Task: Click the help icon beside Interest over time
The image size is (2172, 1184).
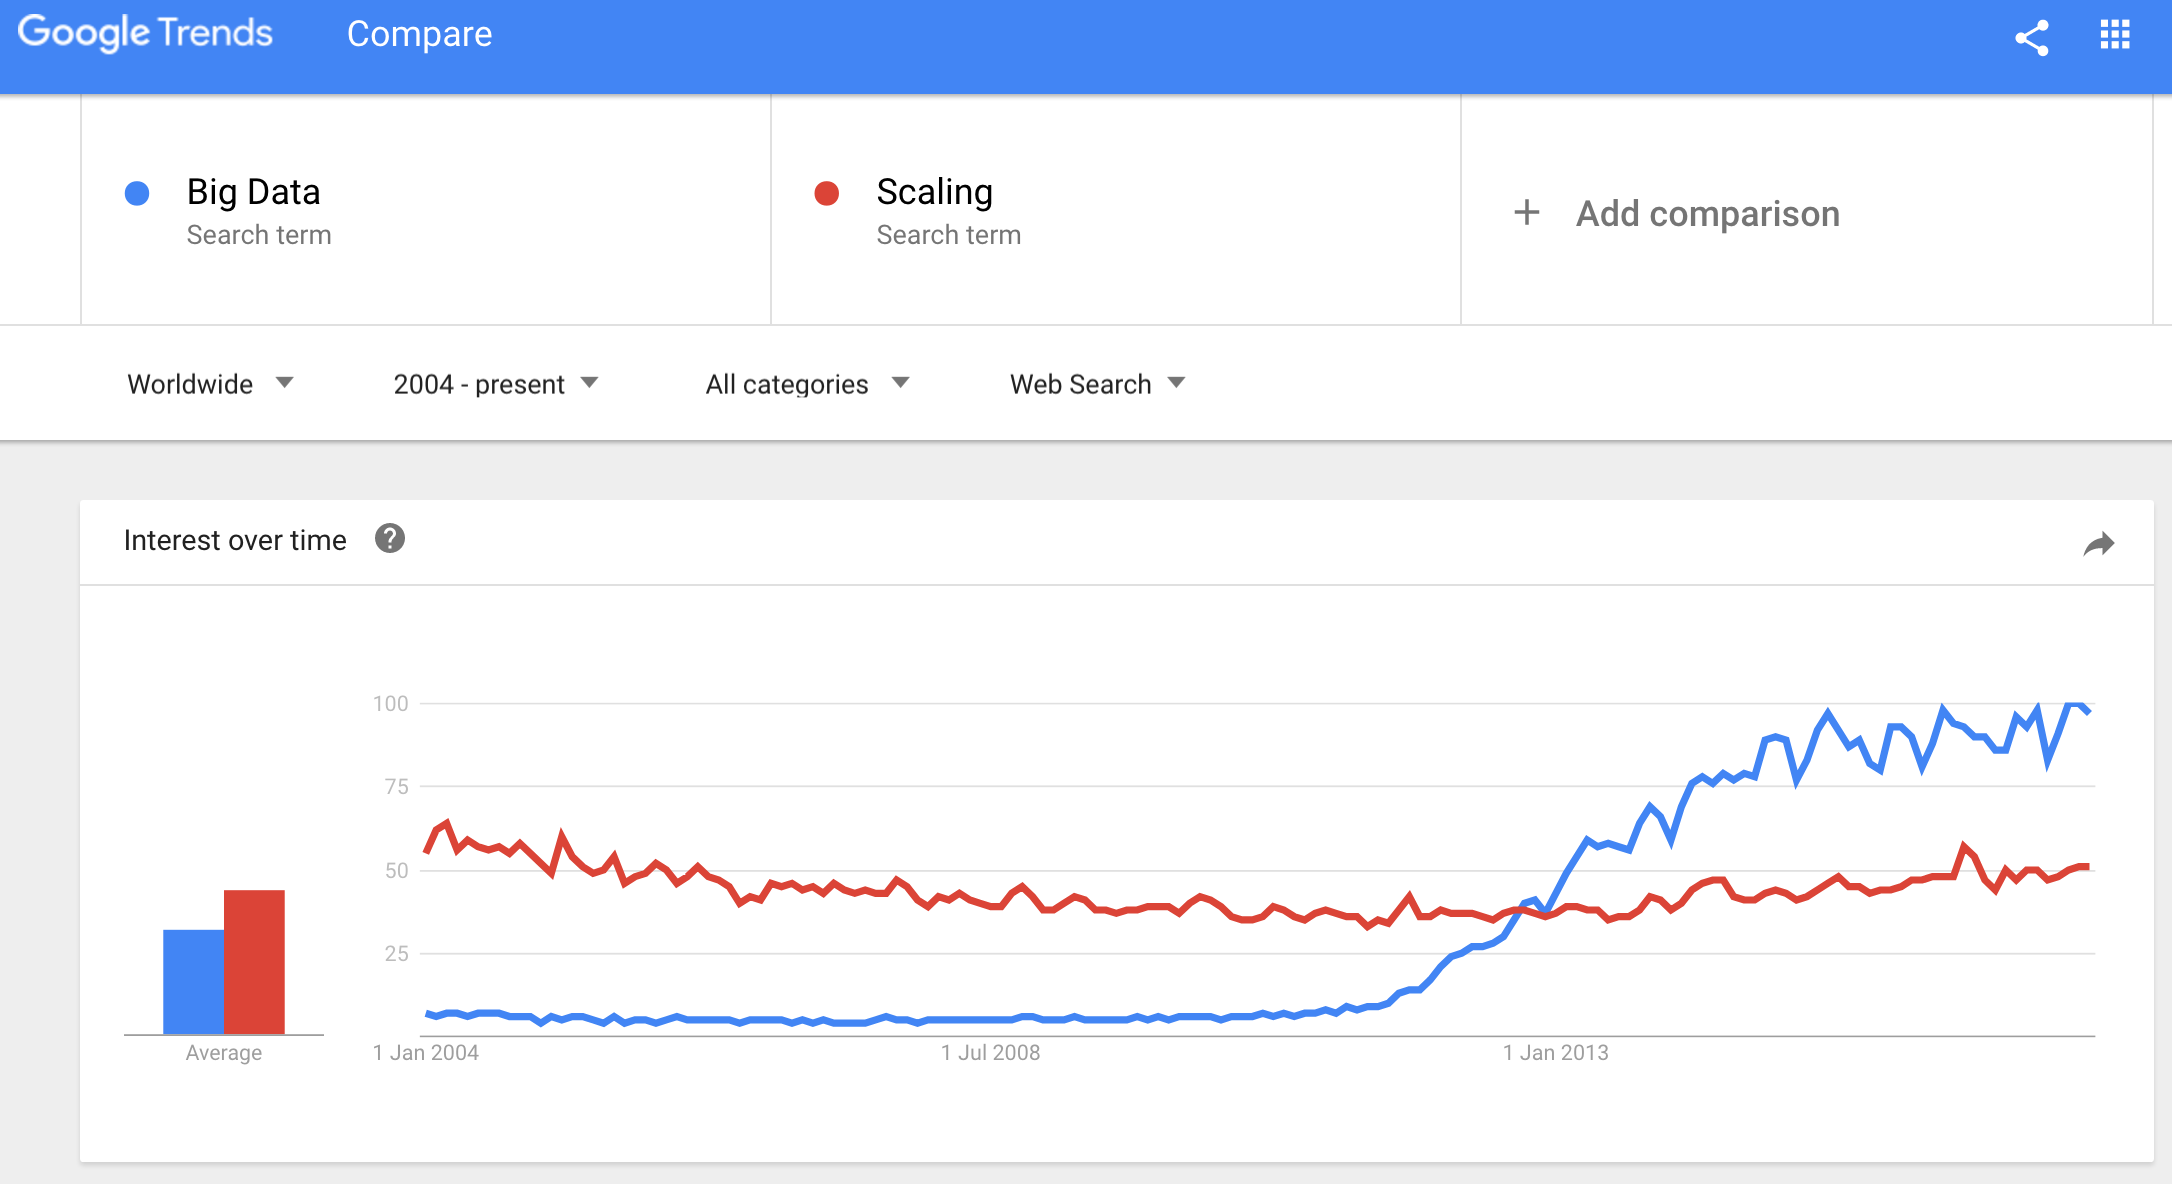Action: (x=390, y=539)
